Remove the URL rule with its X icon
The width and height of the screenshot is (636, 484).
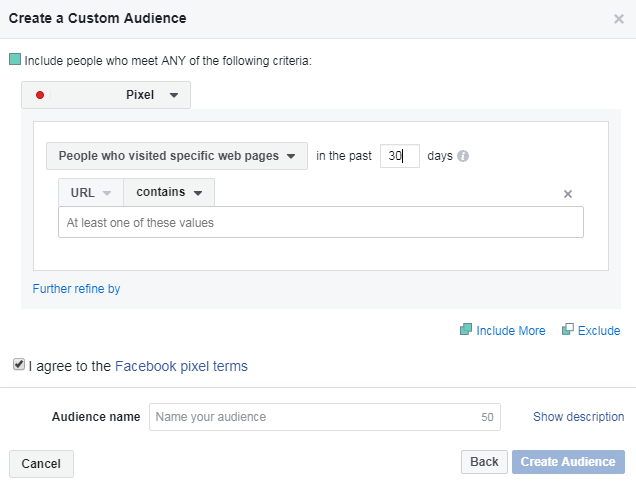(x=568, y=194)
